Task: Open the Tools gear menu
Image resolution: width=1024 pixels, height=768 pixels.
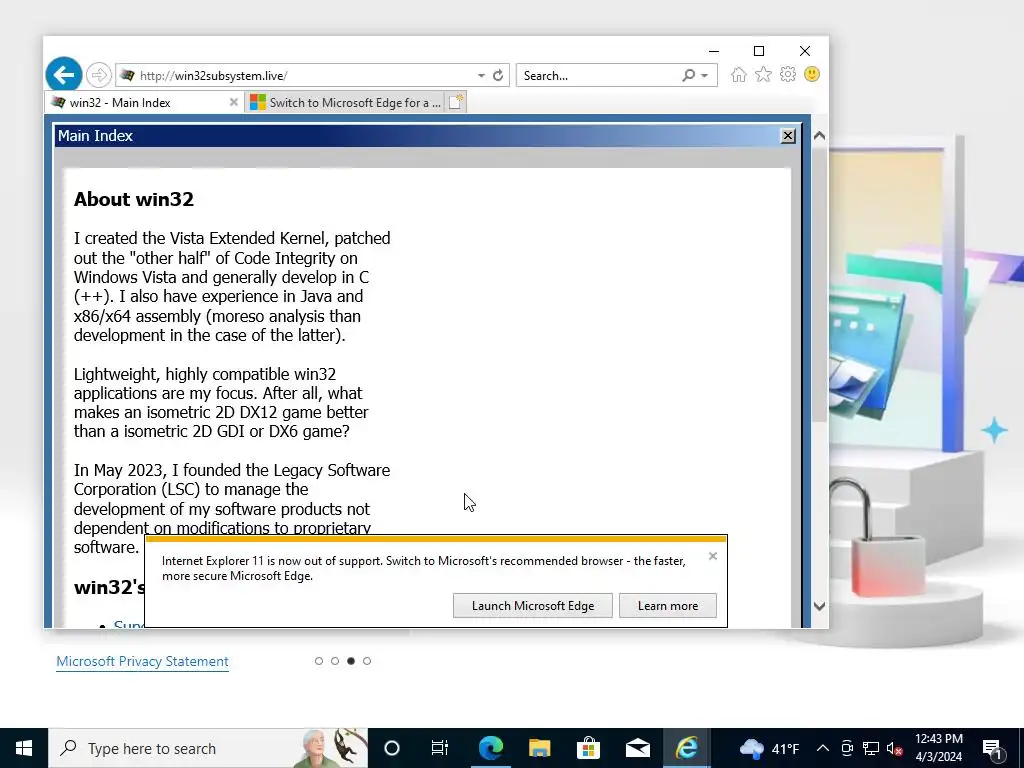Action: (788, 74)
